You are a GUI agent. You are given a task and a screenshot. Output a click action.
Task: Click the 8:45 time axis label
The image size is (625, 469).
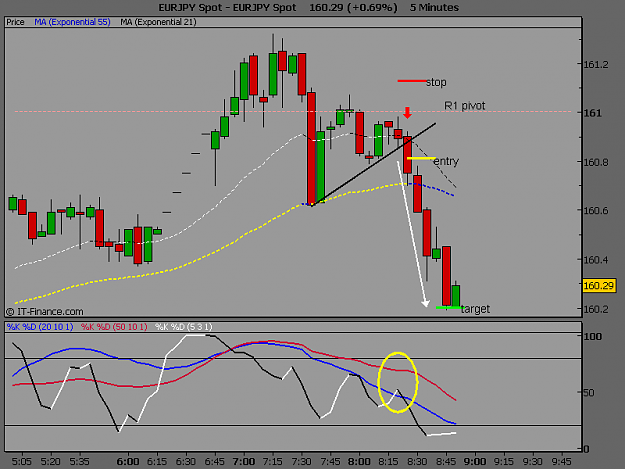tap(446, 462)
